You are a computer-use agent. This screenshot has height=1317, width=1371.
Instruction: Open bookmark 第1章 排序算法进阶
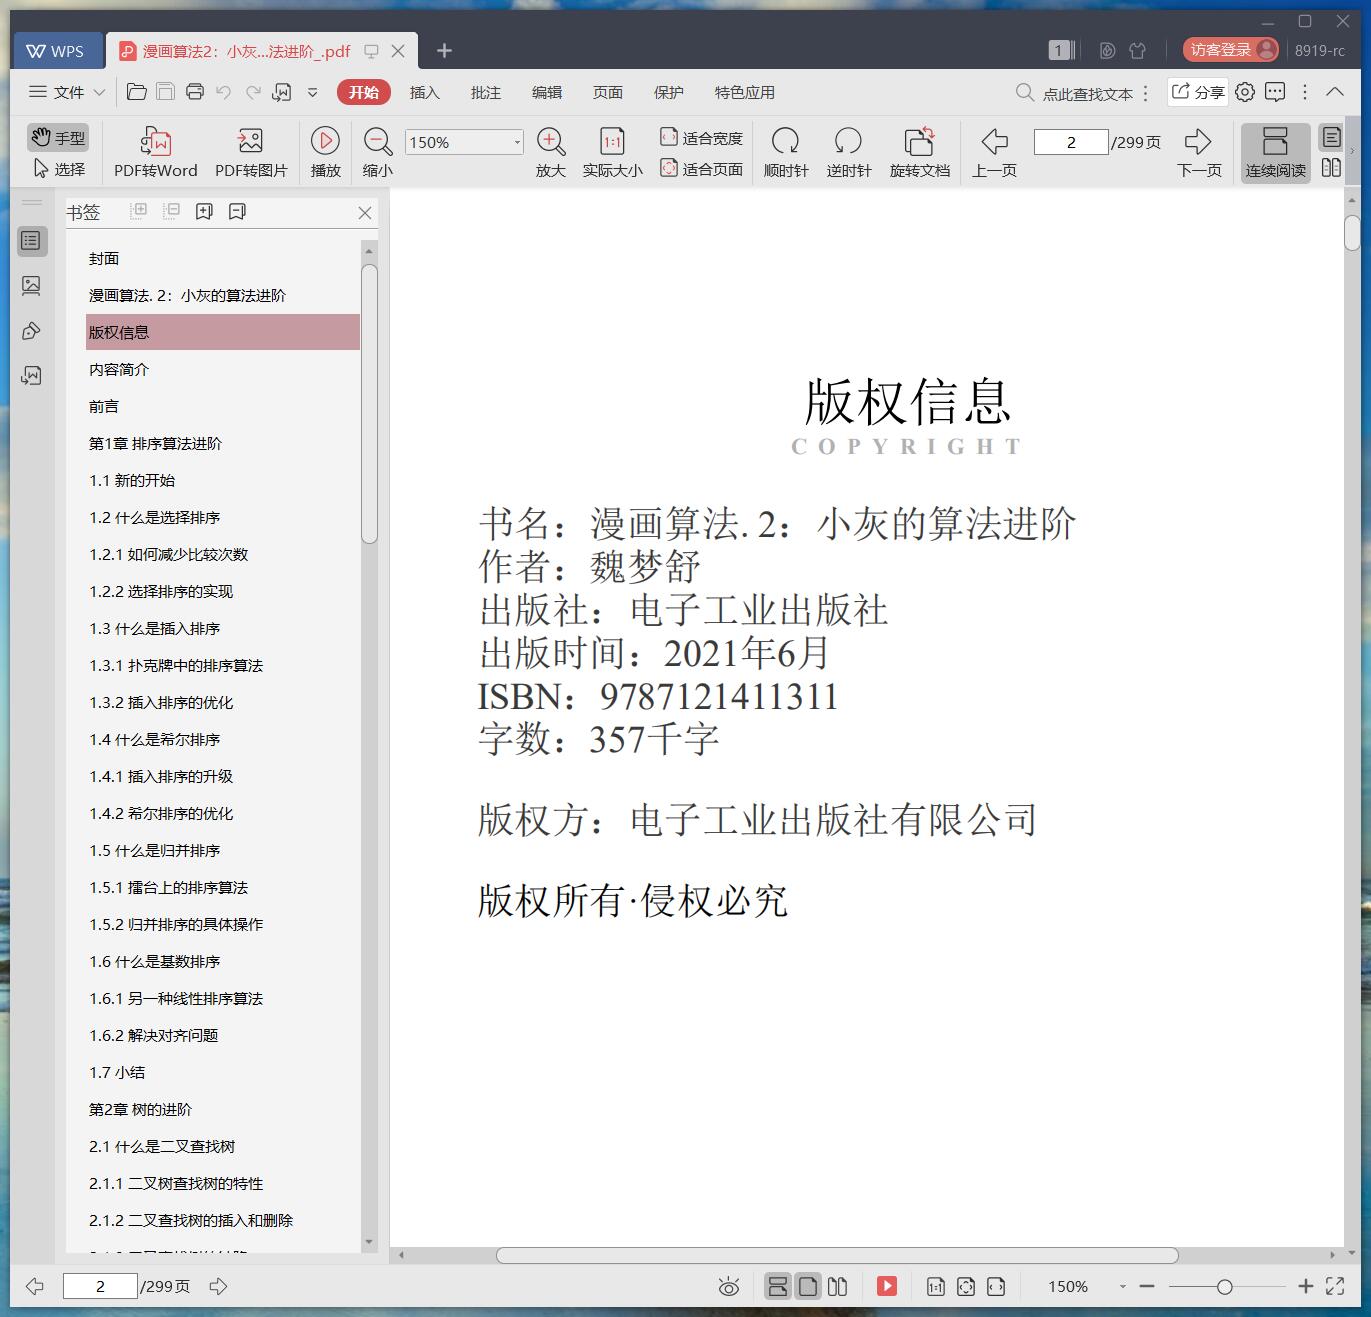pos(155,444)
